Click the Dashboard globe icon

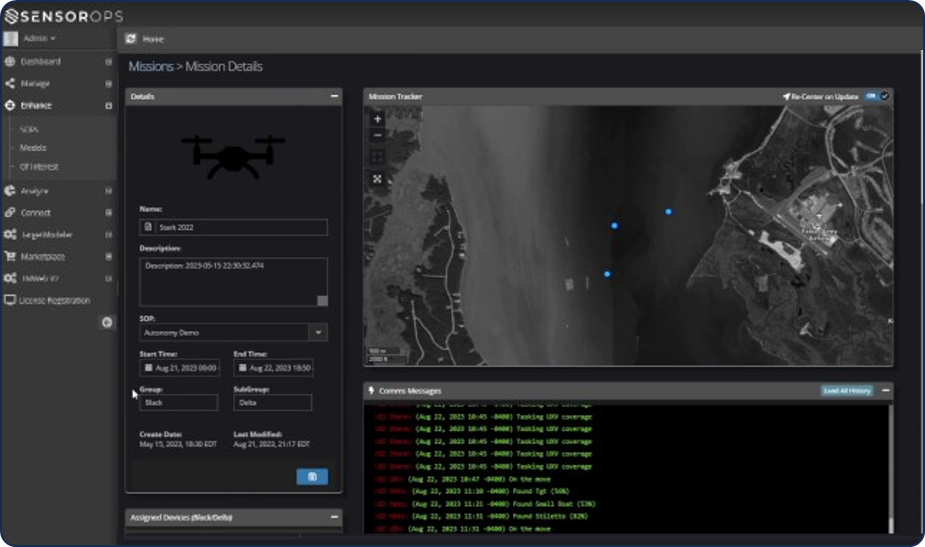coord(10,62)
